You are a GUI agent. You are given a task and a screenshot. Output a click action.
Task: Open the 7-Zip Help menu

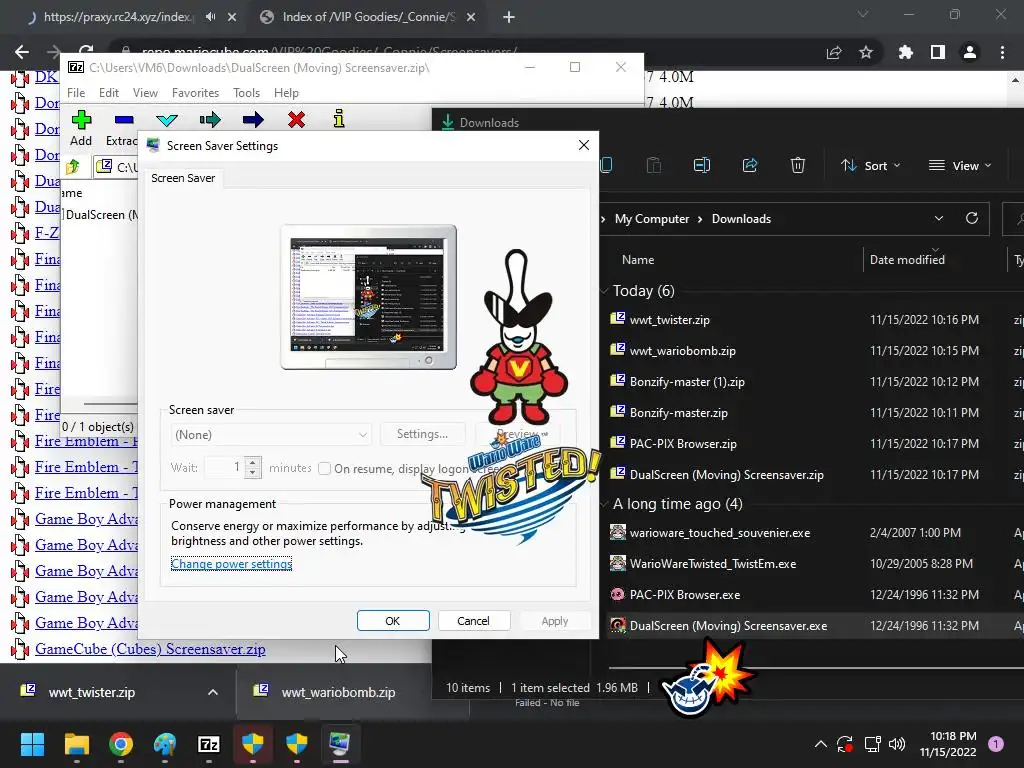coord(286,93)
